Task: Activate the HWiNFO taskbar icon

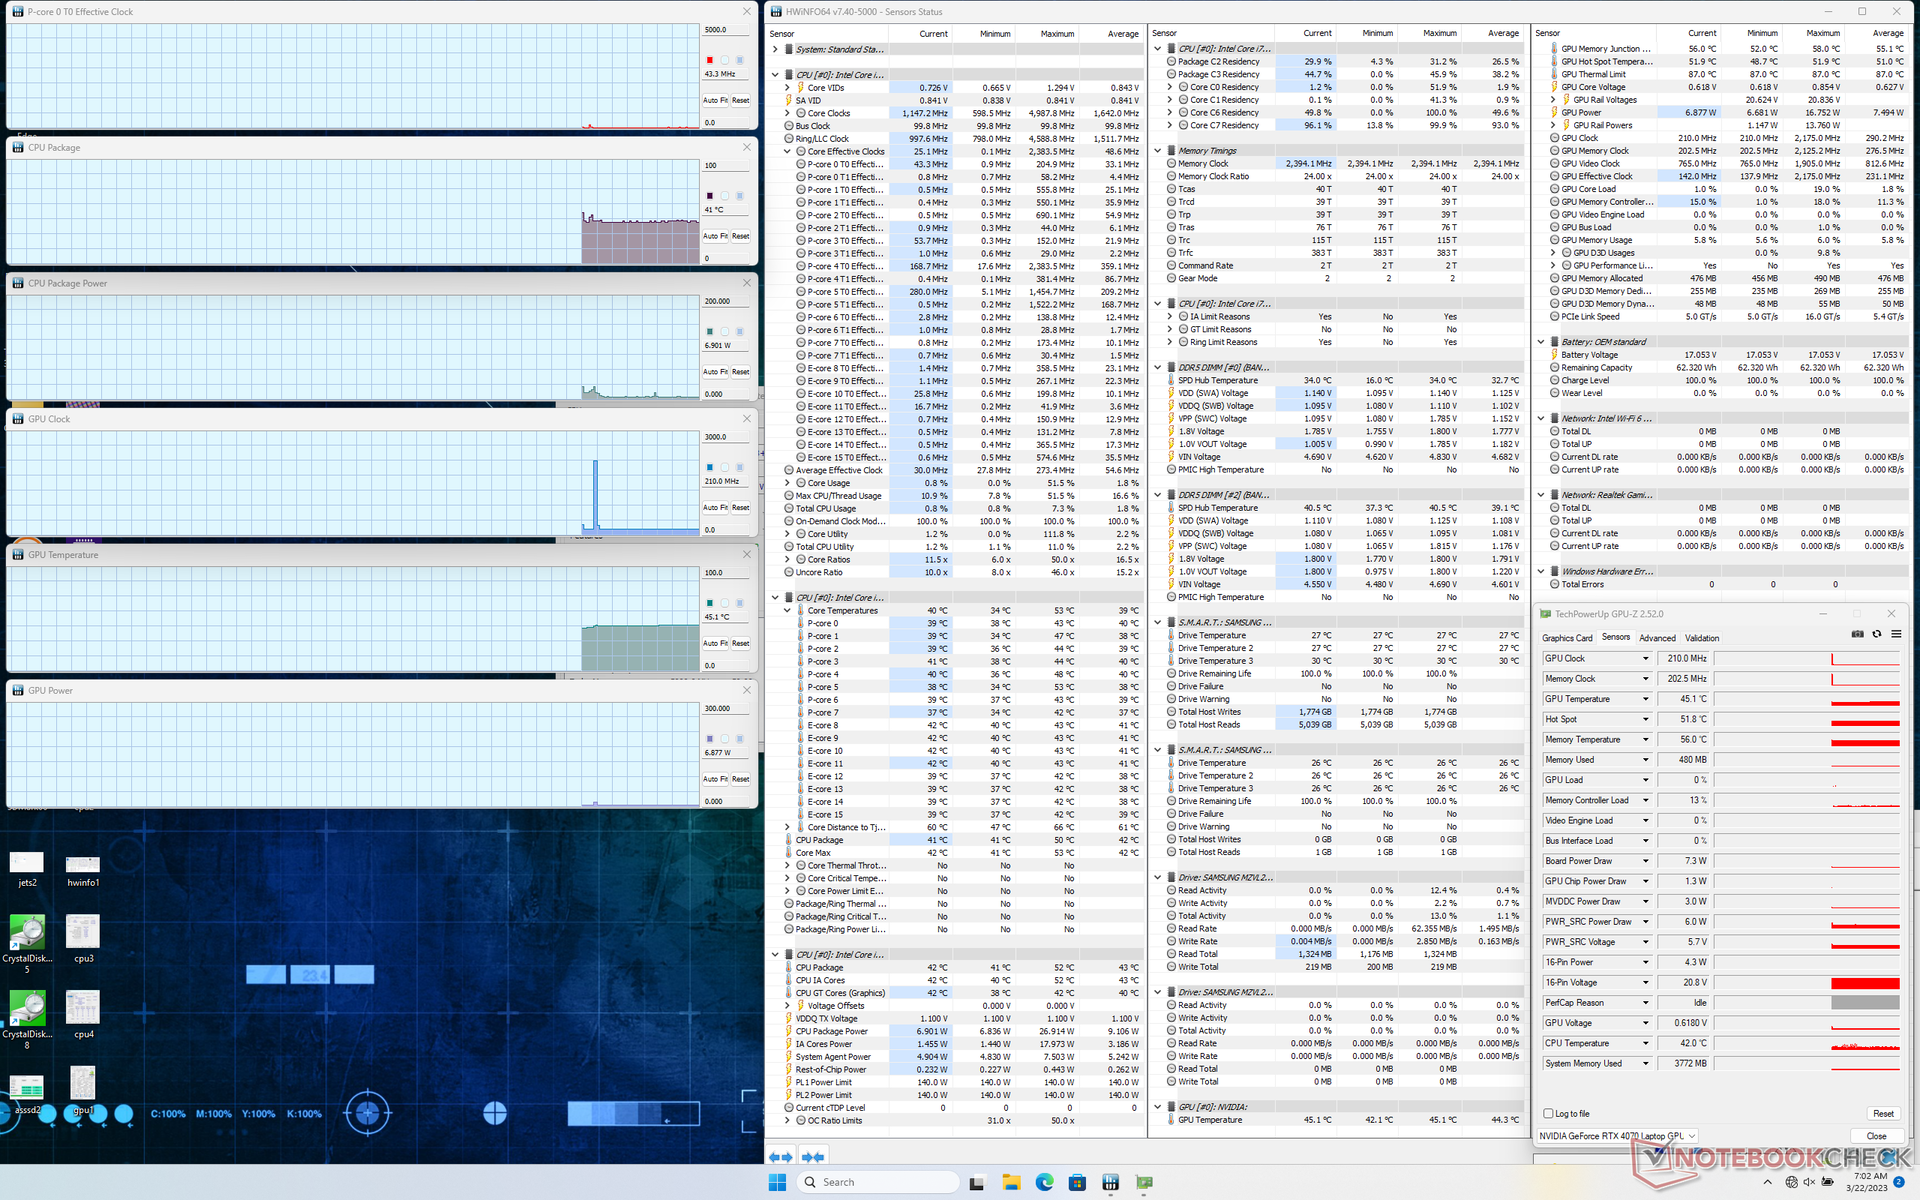Action: tap(1110, 1182)
